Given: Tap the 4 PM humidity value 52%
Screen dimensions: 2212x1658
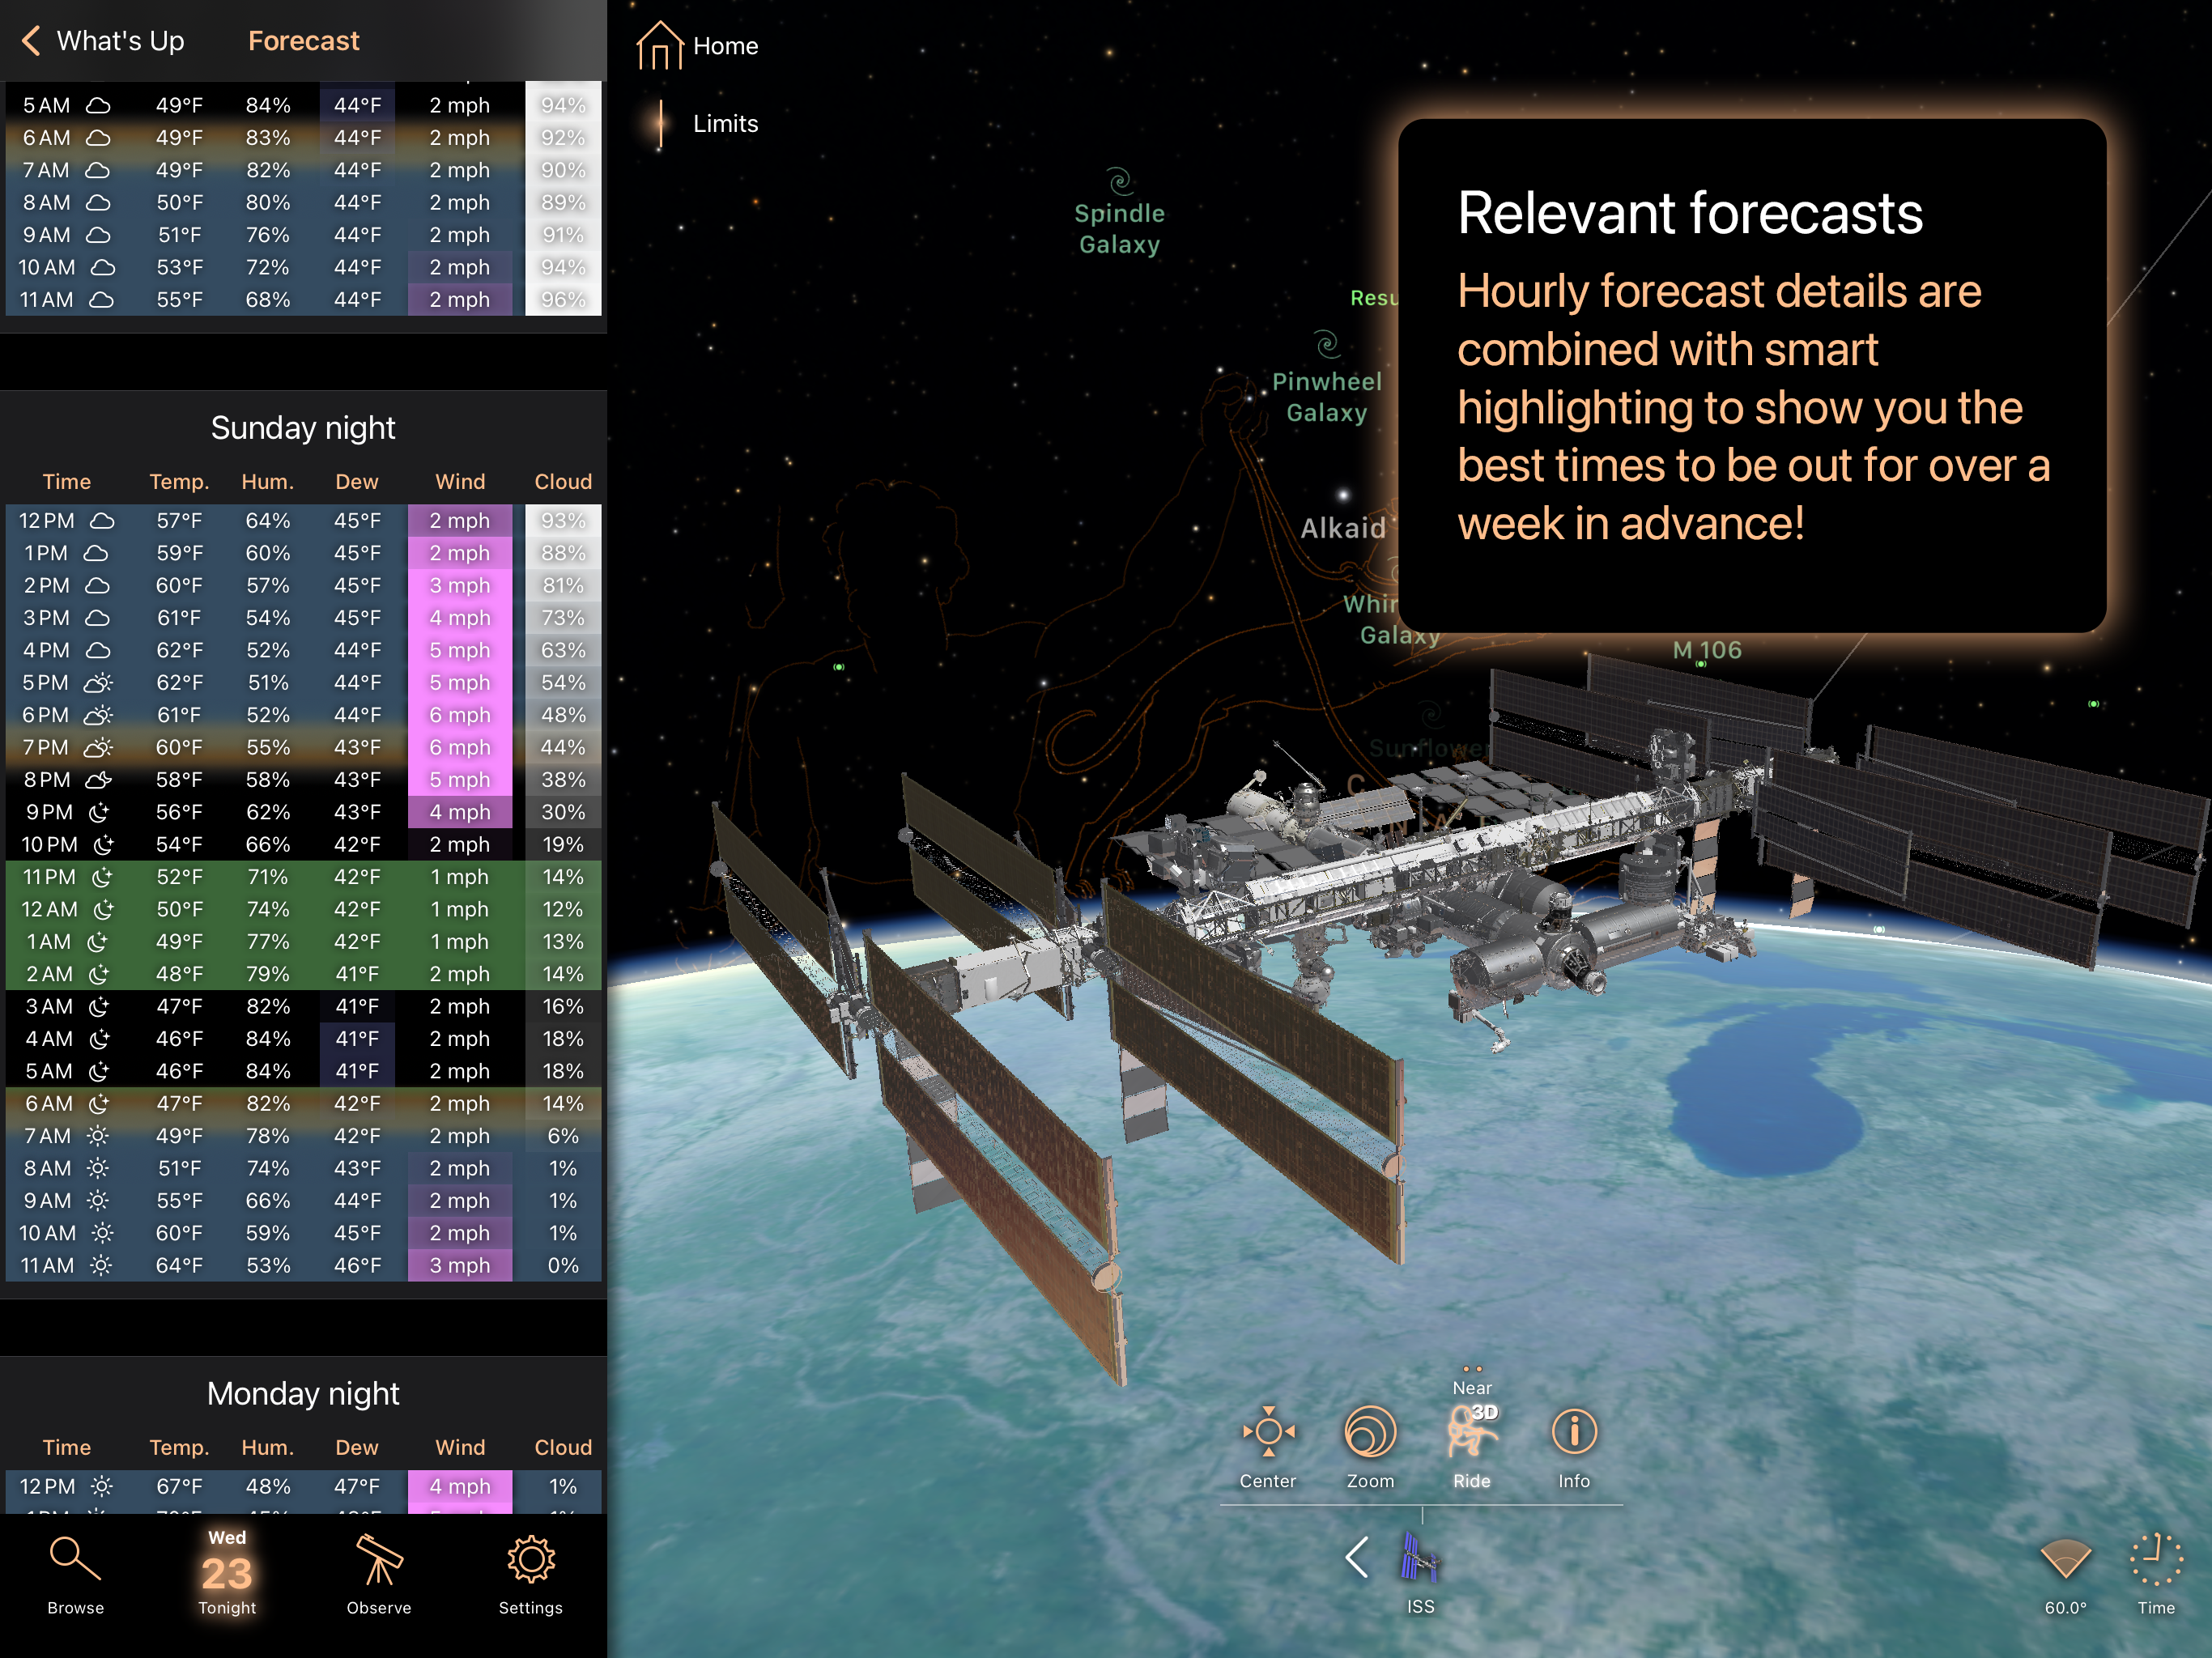Looking at the screenshot, I should (x=268, y=650).
